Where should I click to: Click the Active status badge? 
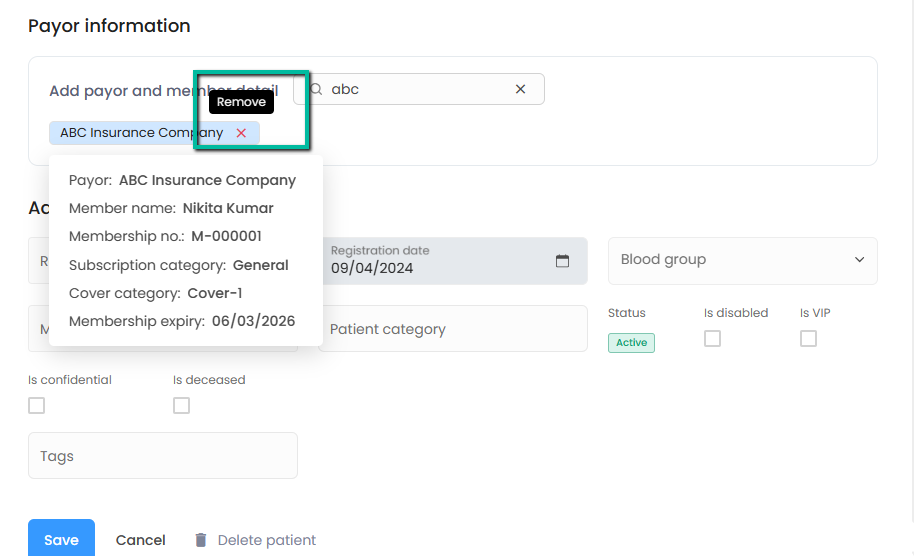(631, 342)
